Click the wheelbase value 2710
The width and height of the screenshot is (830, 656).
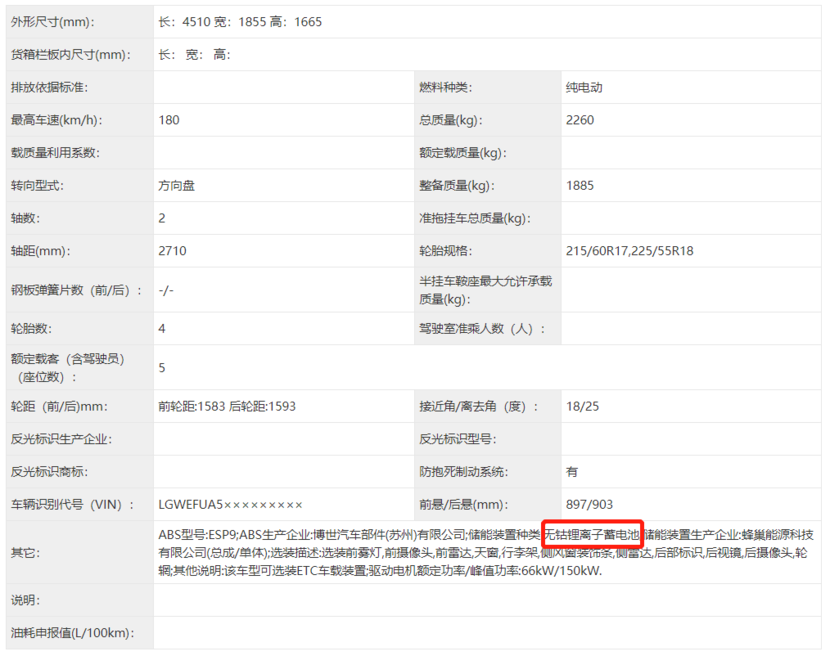pos(172,251)
